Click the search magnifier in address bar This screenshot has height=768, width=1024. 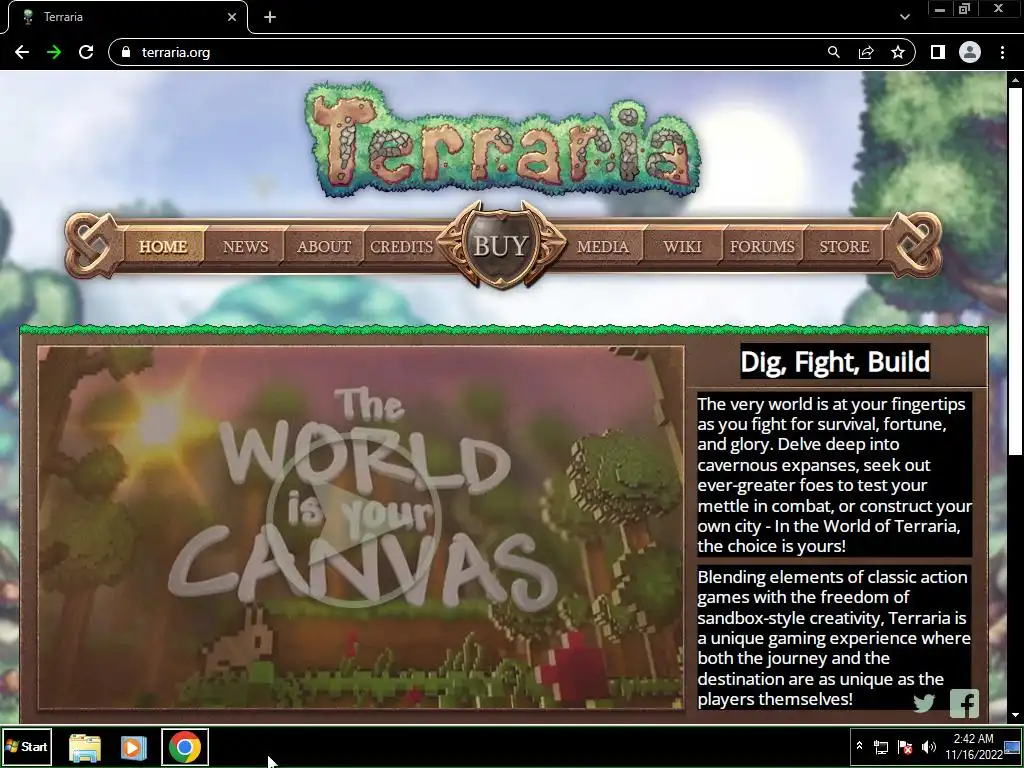click(x=833, y=52)
